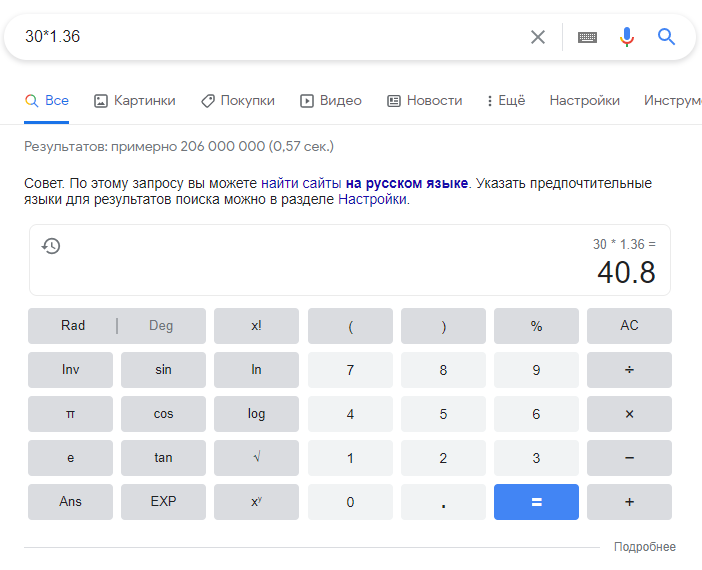Expand calculator details via Подробнее
This screenshot has height=570, width=702.
(x=645, y=547)
